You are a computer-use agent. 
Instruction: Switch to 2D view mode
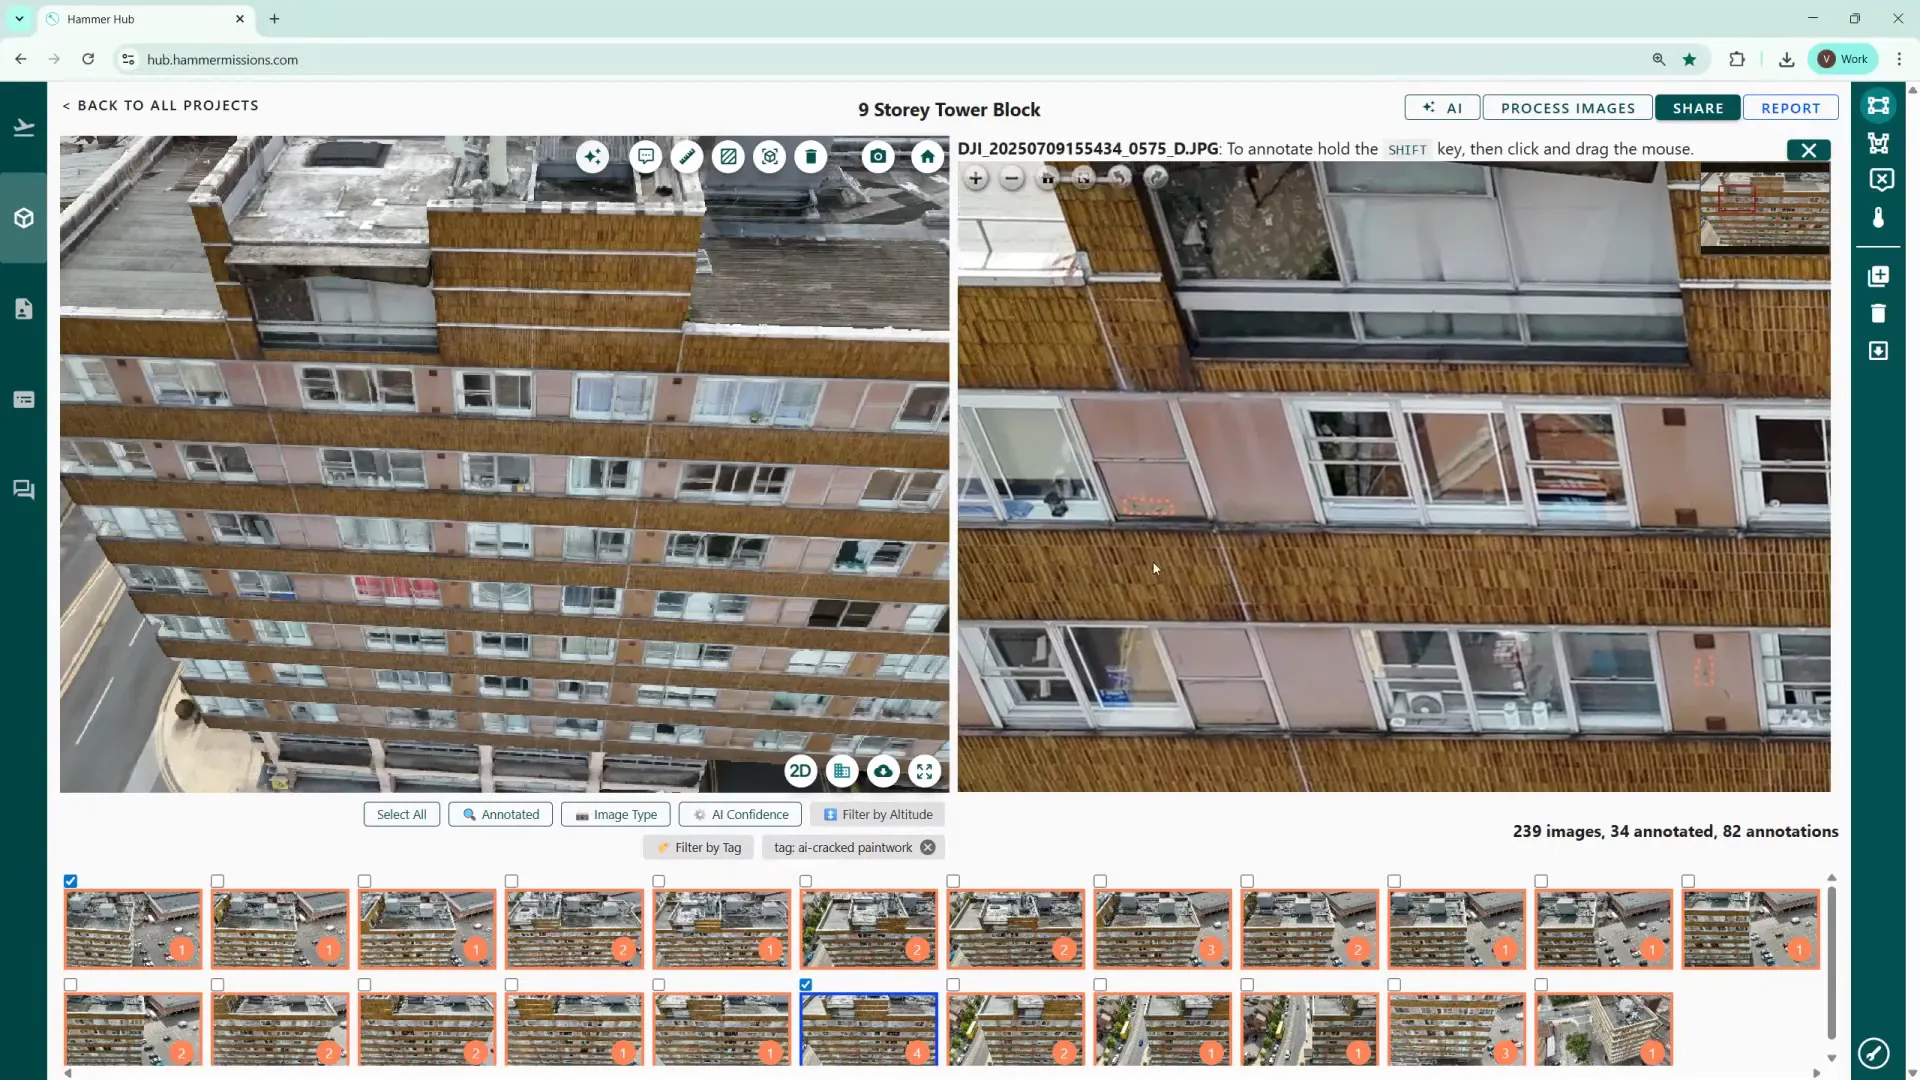[800, 771]
